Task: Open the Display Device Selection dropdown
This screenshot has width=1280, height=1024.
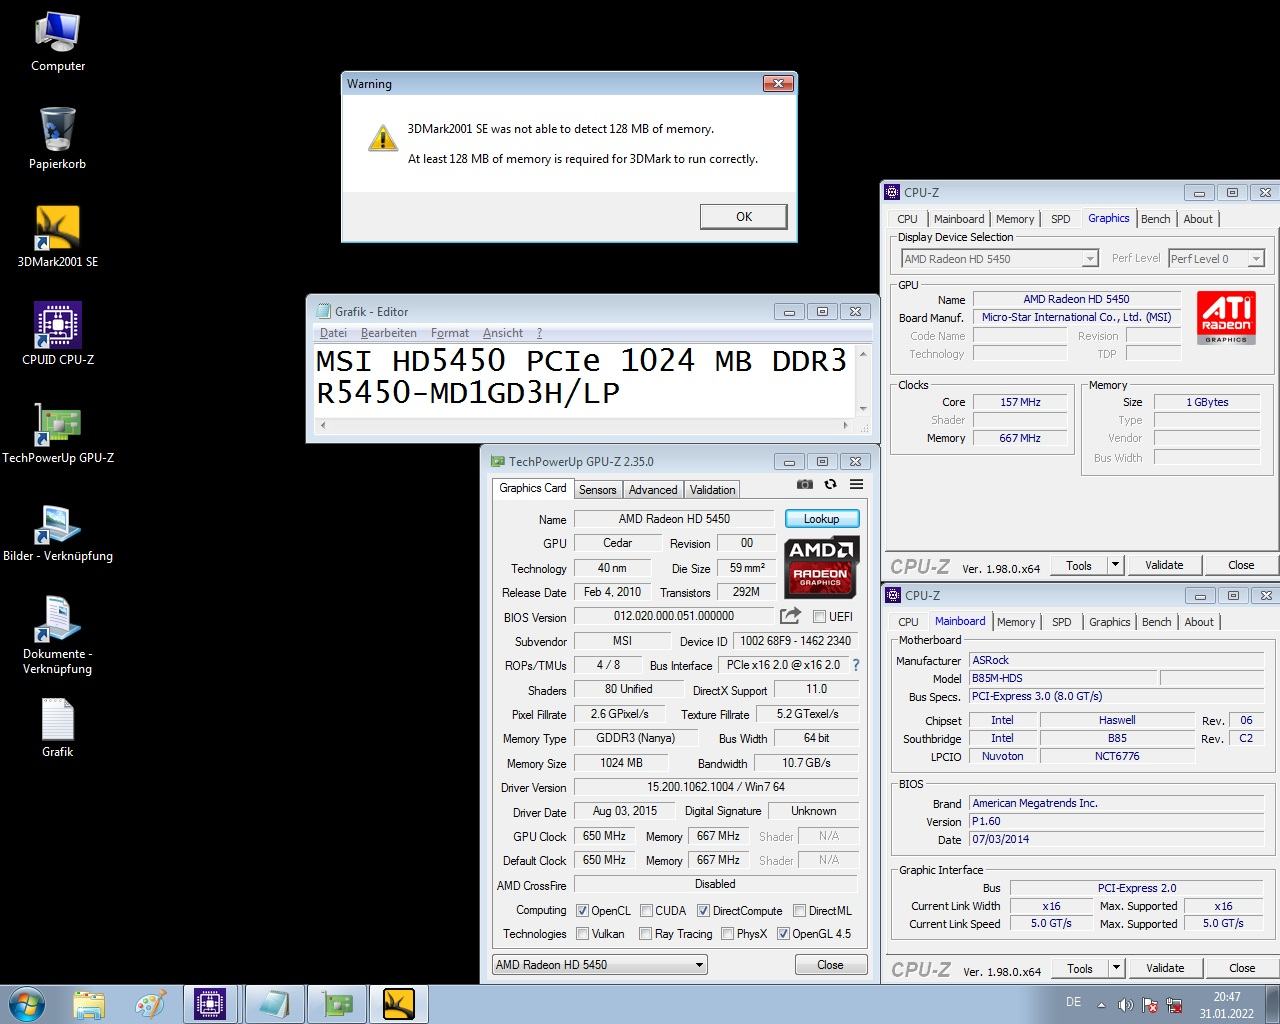Action: 1000,259
